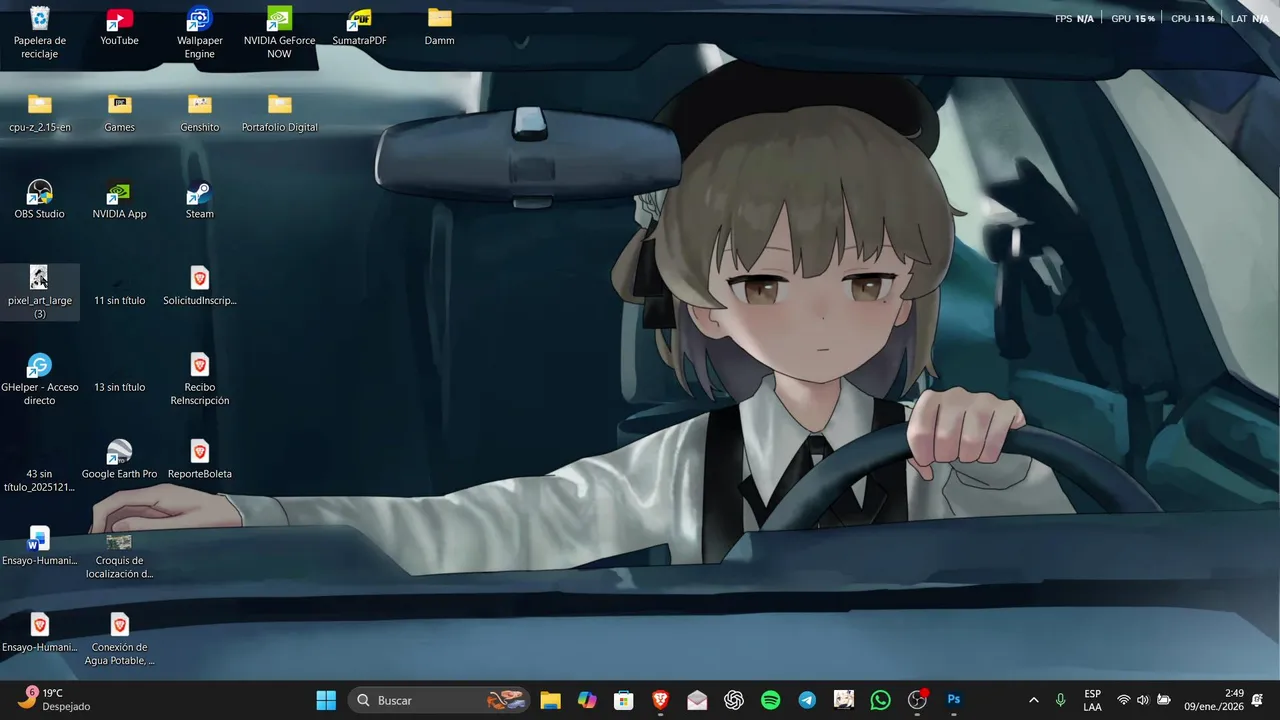
Task: Select the Ensayo-Humani... Brave PDF file
Action: (x=39, y=633)
